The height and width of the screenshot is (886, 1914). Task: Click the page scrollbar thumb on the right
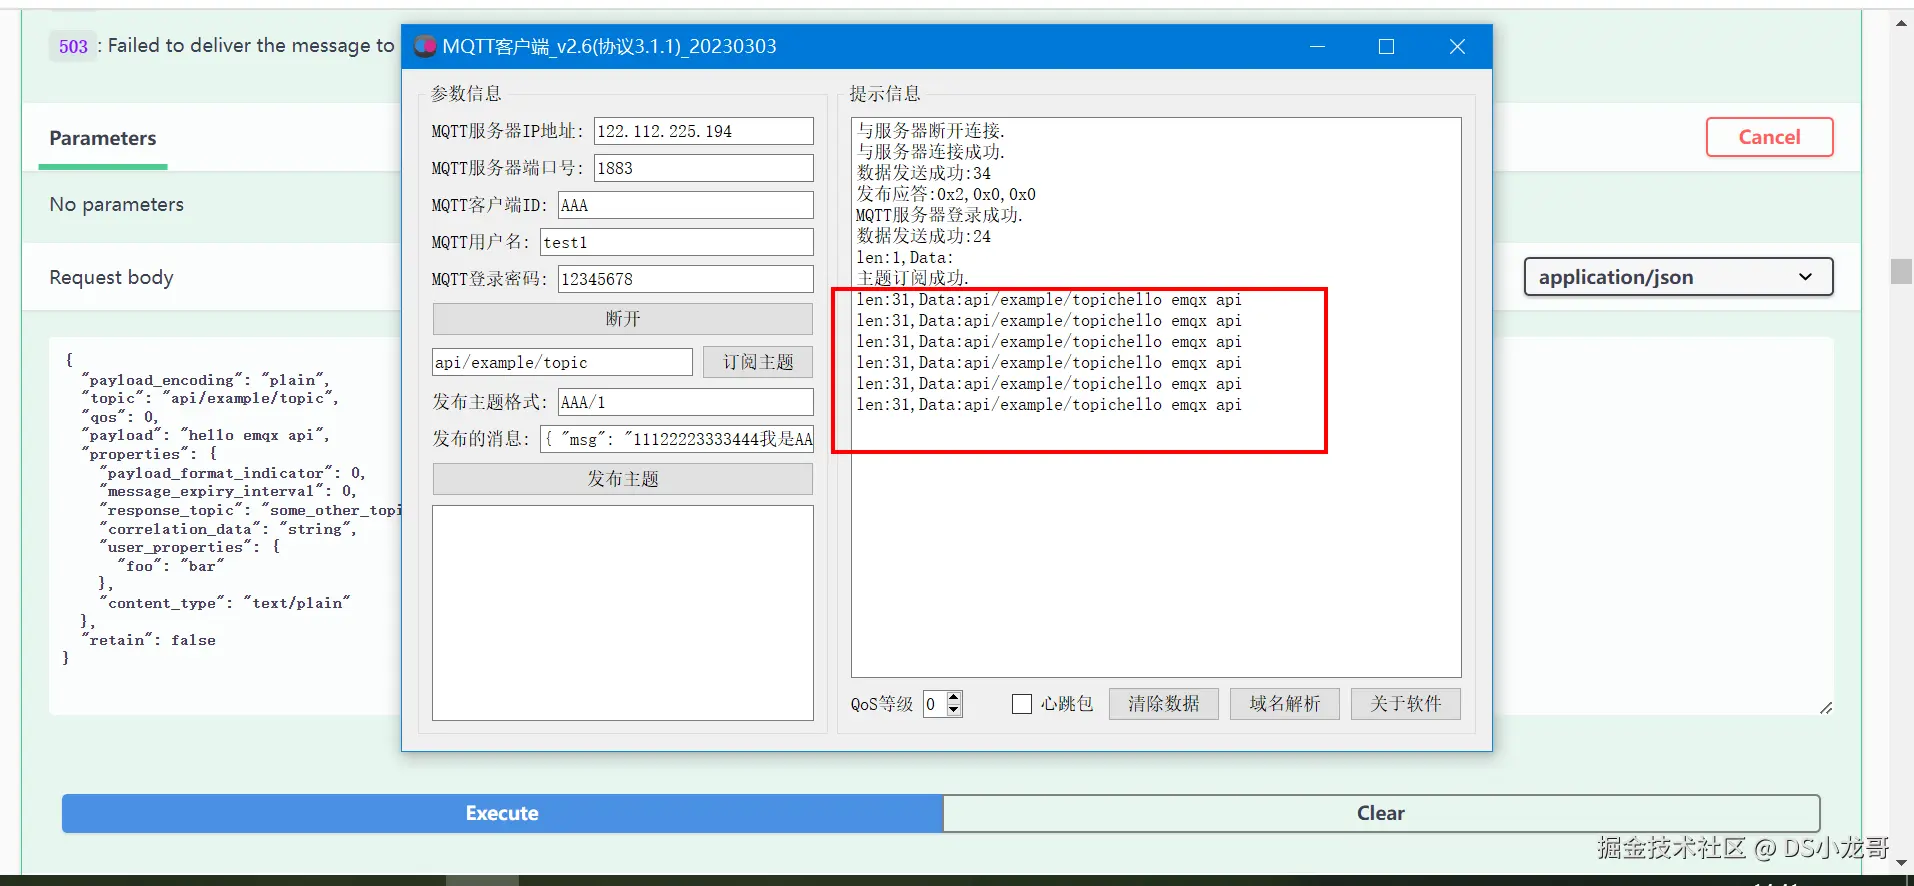(x=1901, y=271)
